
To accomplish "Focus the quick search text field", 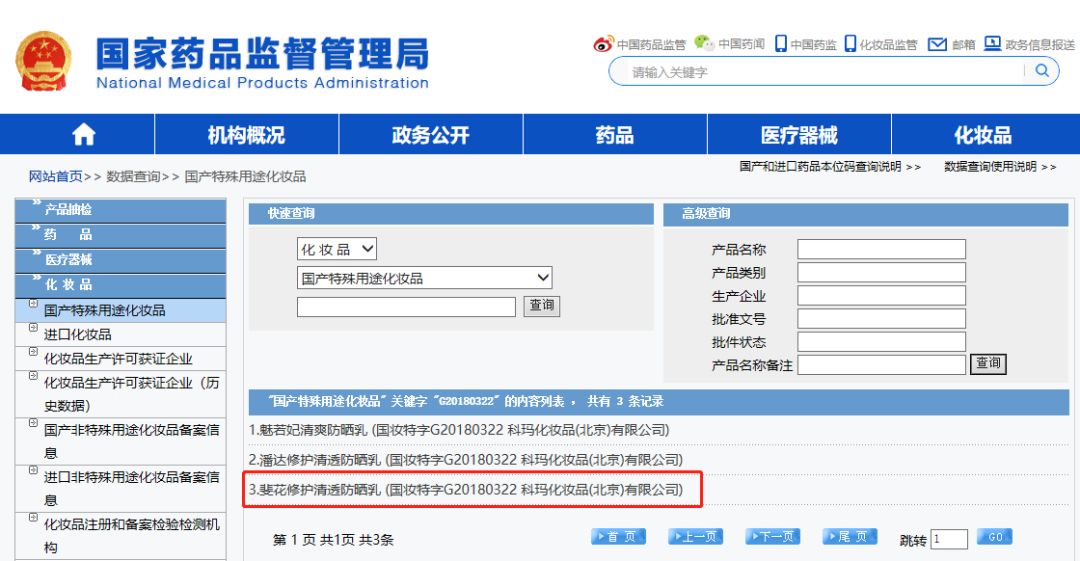I will click(x=406, y=307).
